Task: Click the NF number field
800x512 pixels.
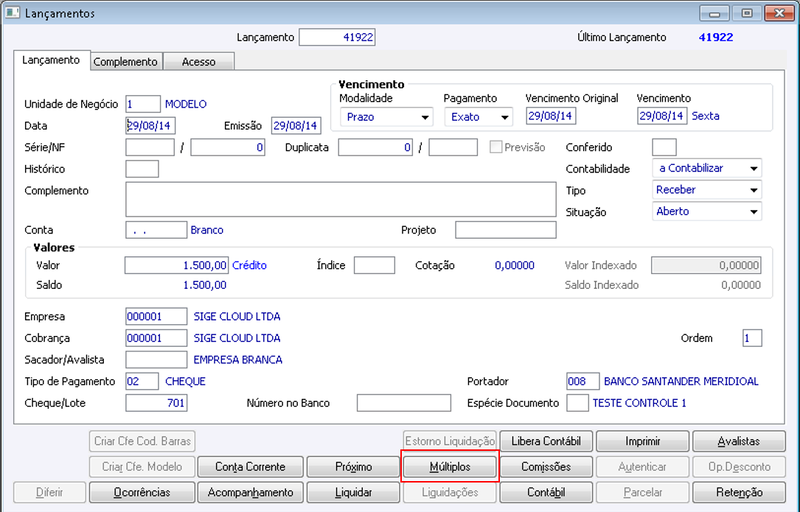Action: [228, 147]
